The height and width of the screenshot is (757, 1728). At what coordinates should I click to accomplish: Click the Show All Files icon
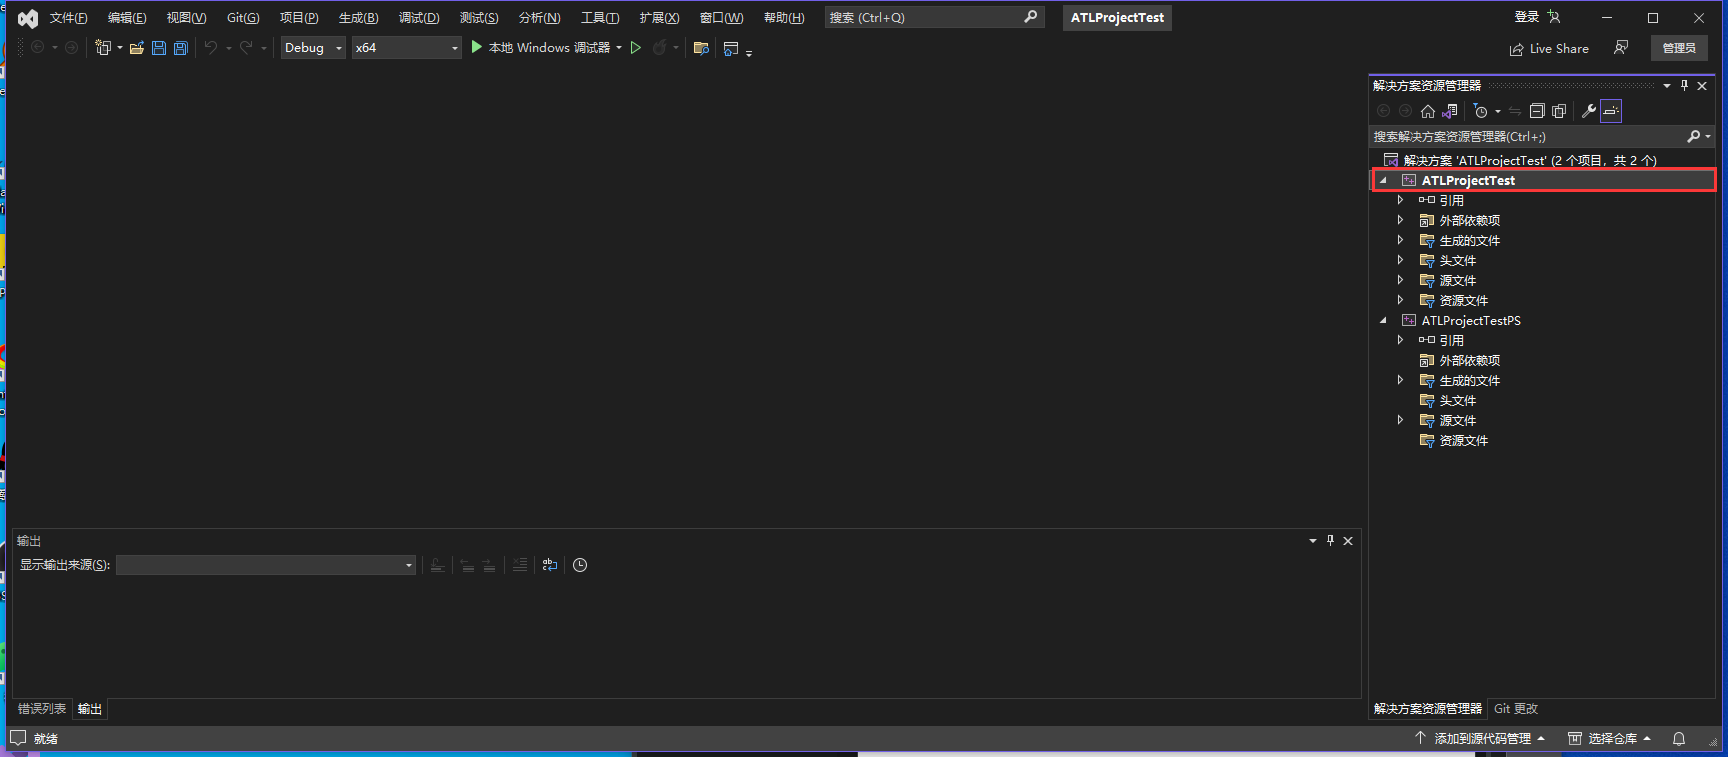pyautogui.click(x=1559, y=111)
